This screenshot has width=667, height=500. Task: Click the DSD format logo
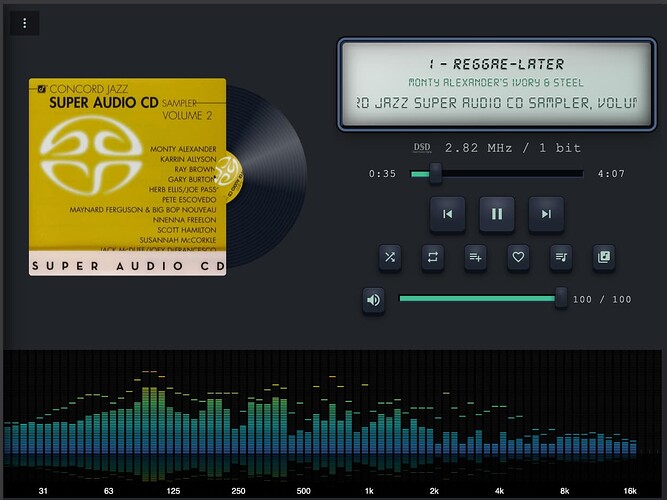422,148
